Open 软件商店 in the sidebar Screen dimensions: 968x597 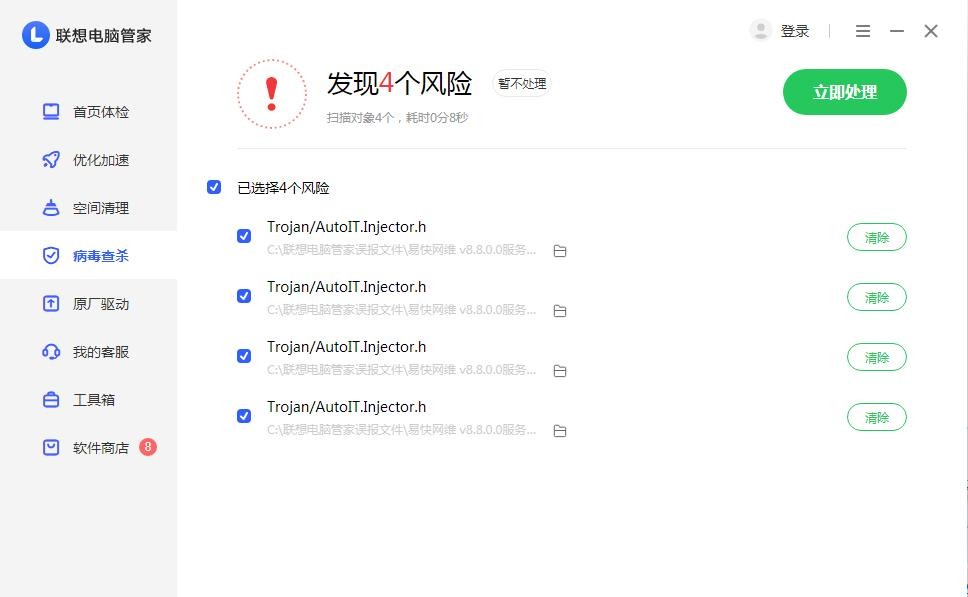[x=88, y=447]
